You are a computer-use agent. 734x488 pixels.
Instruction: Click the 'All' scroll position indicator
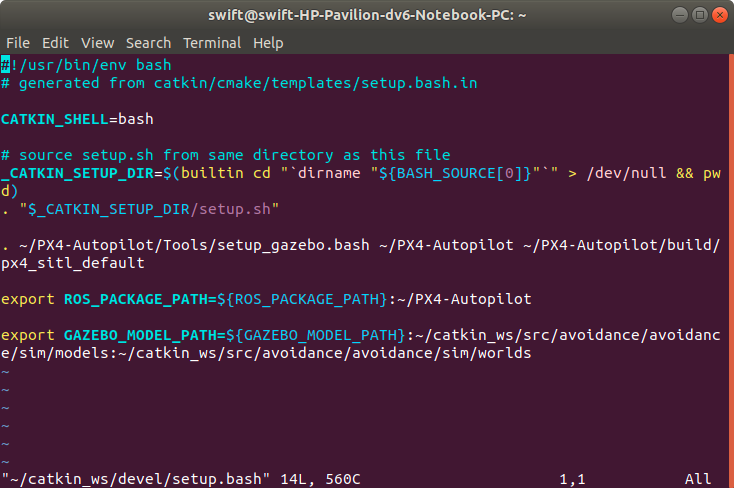[x=698, y=479]
